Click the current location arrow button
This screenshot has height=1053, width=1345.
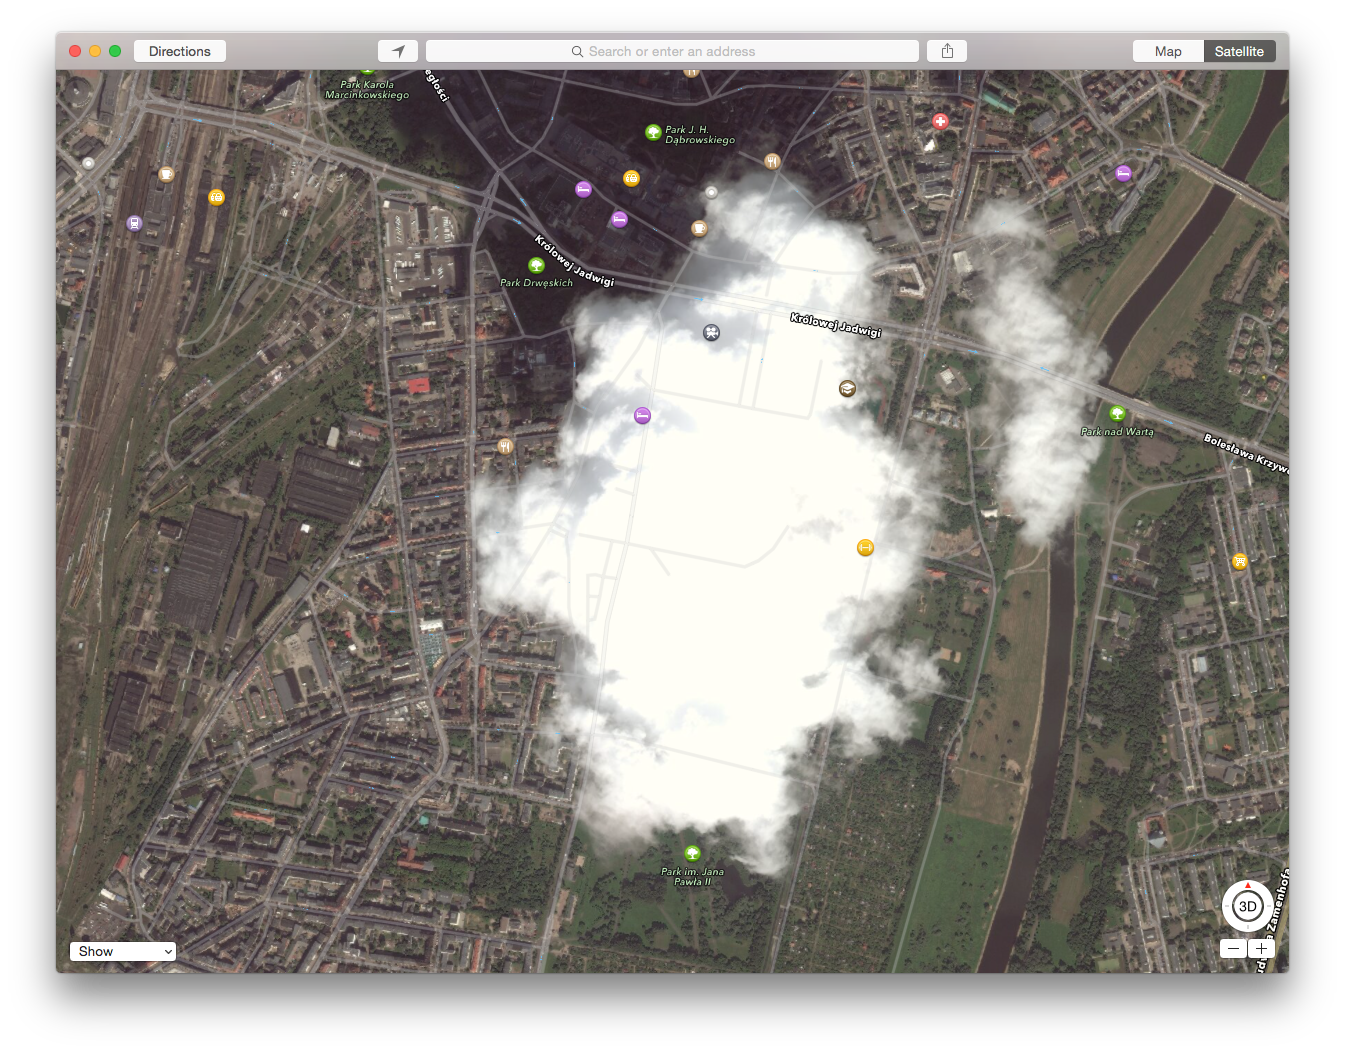[x=398, y=51]
